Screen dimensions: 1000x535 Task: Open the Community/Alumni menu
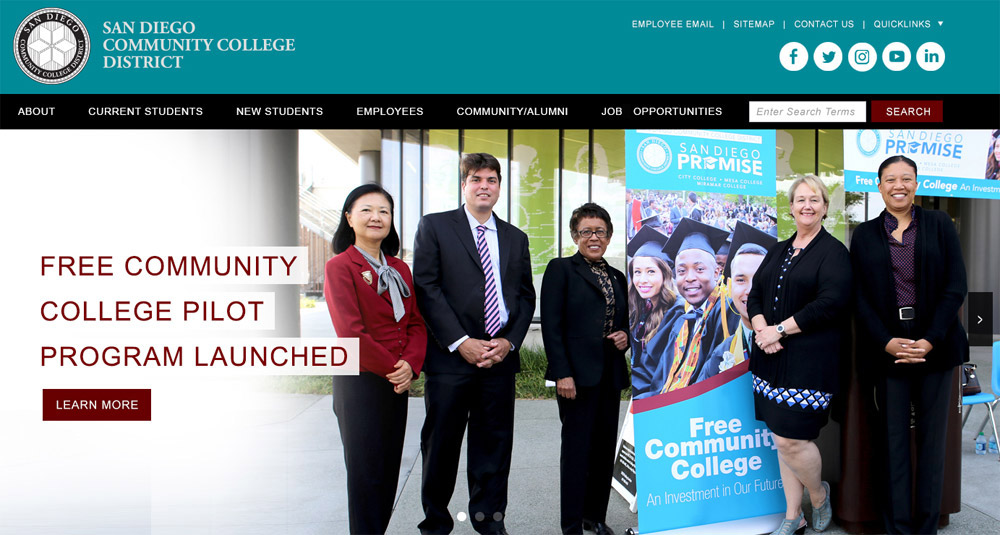(512, 112)
